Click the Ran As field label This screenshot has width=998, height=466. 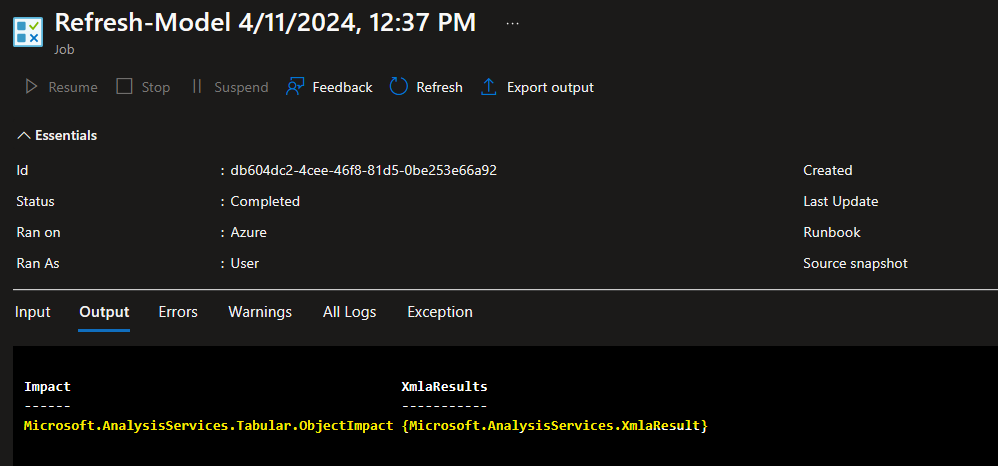[x=38, y=263]
